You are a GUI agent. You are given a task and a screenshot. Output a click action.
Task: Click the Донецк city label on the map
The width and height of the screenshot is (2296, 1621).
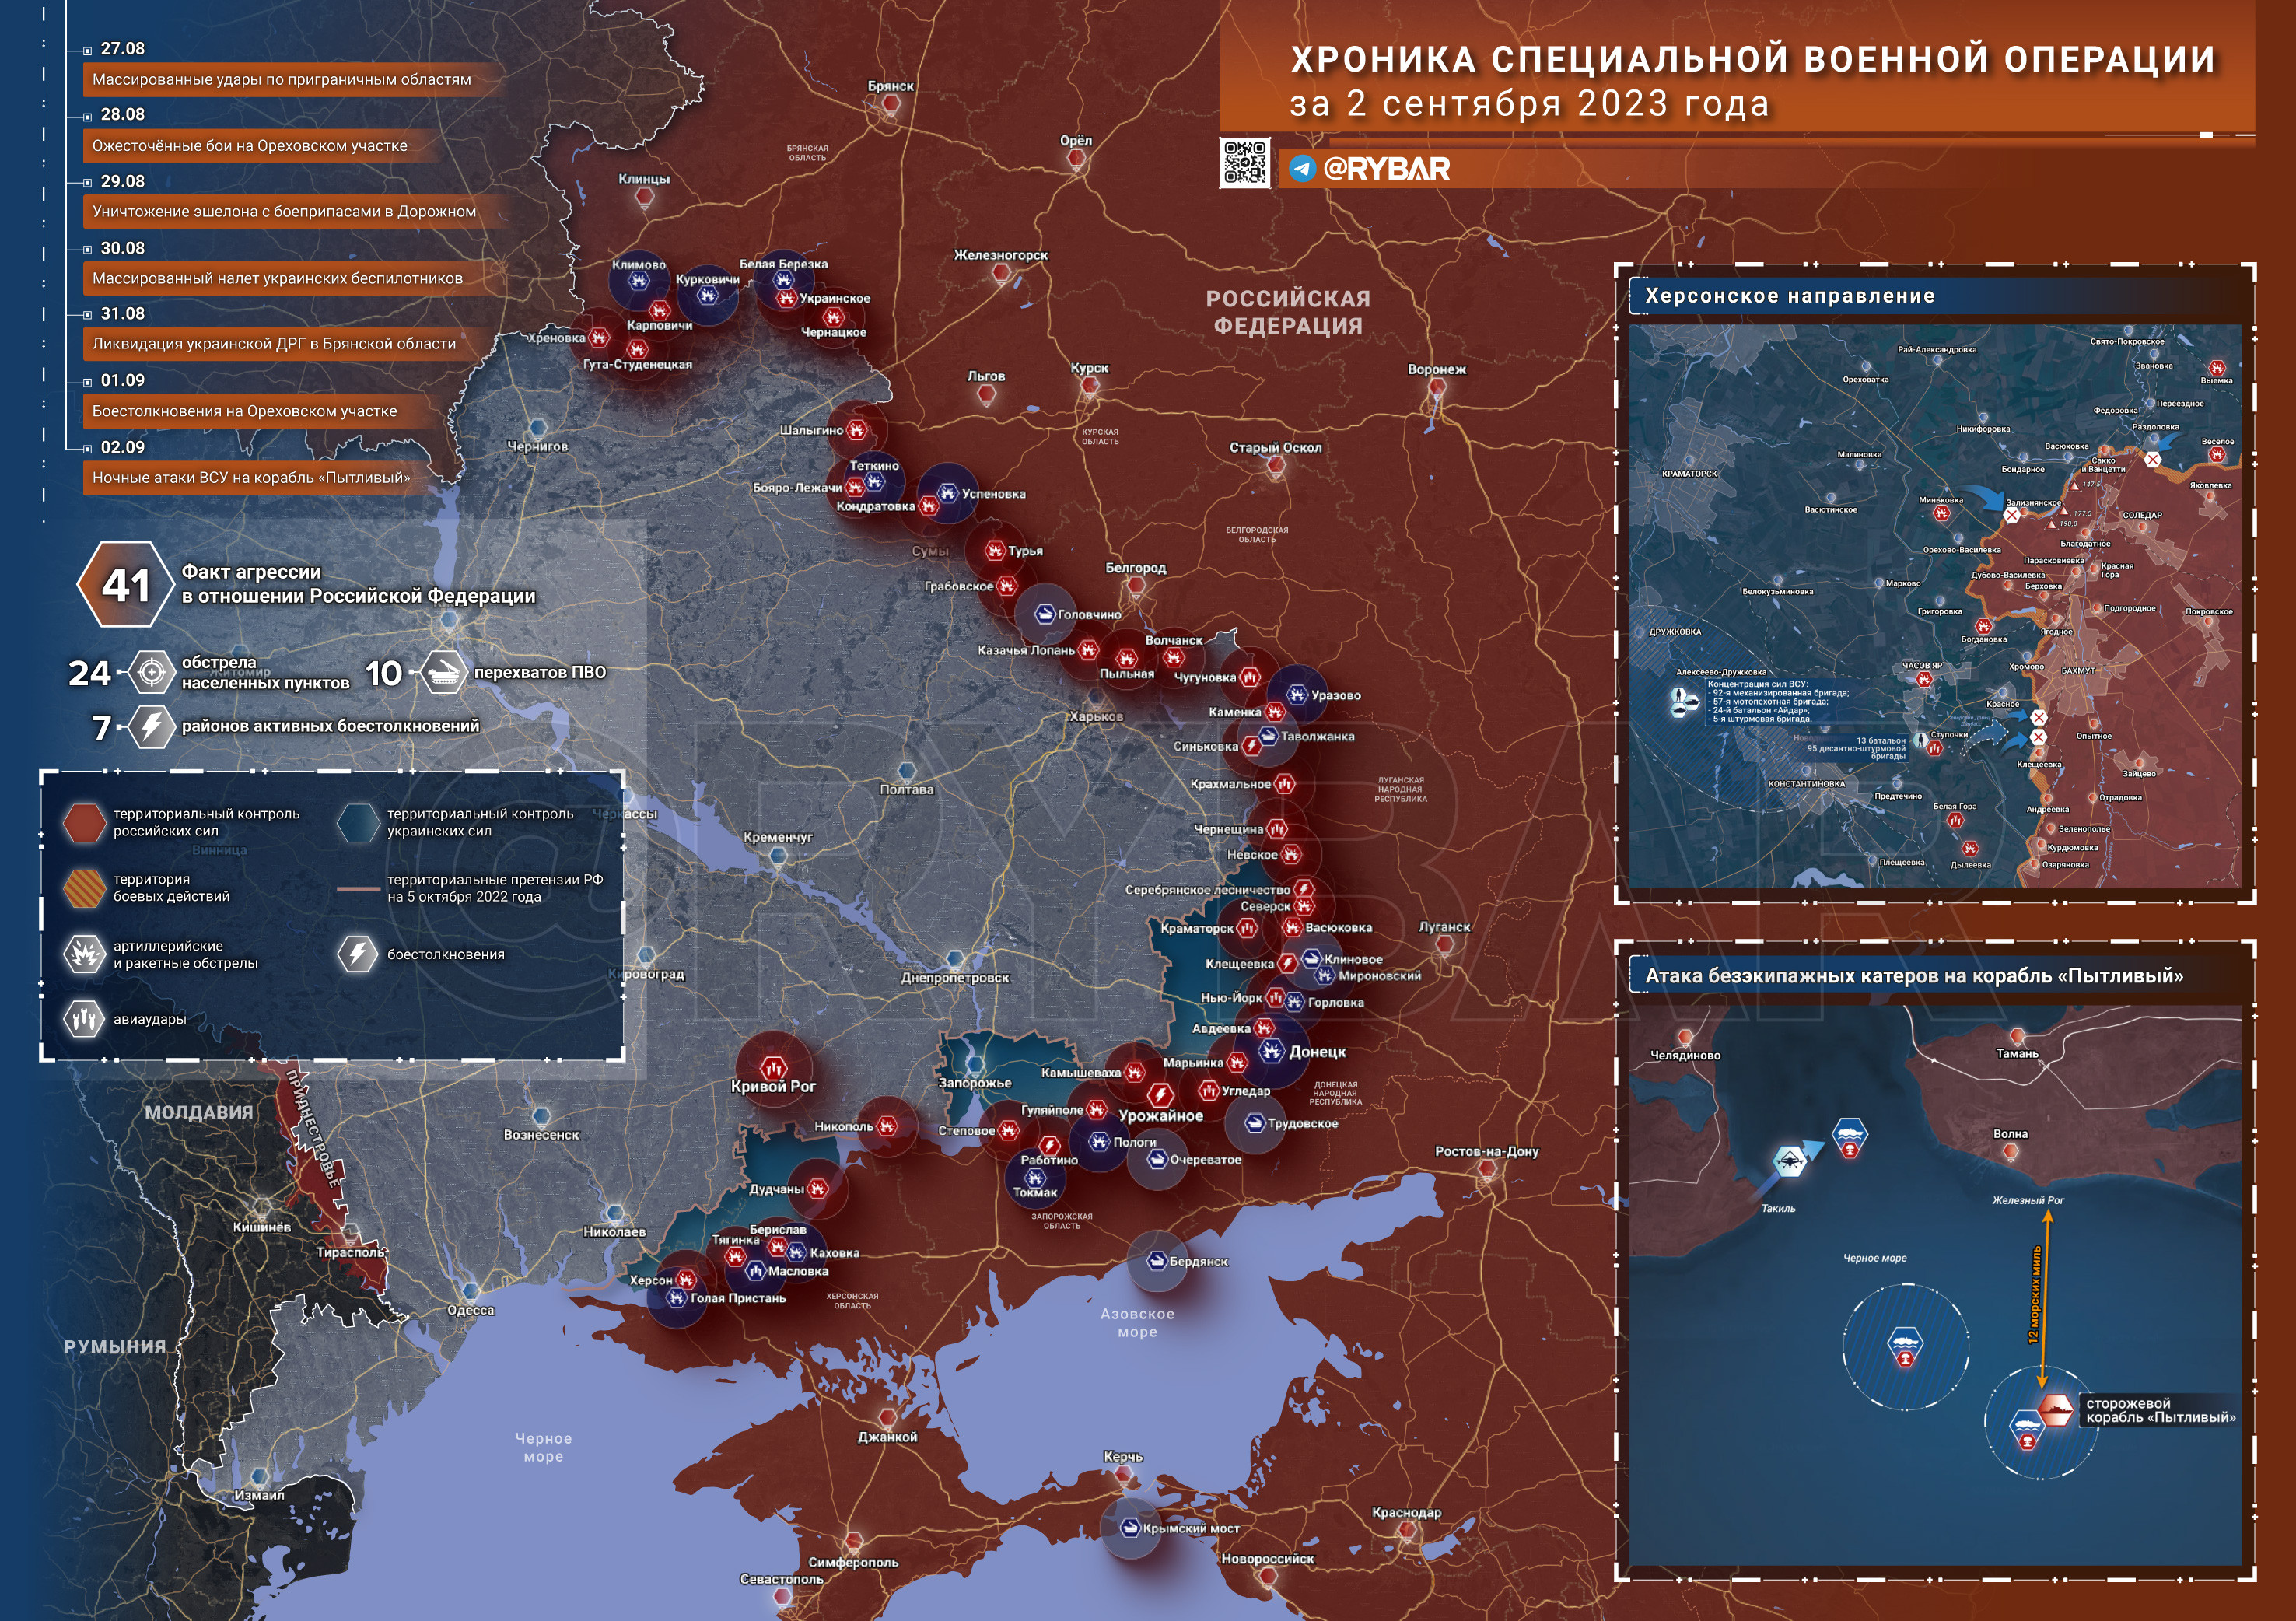(1317, 1052)
